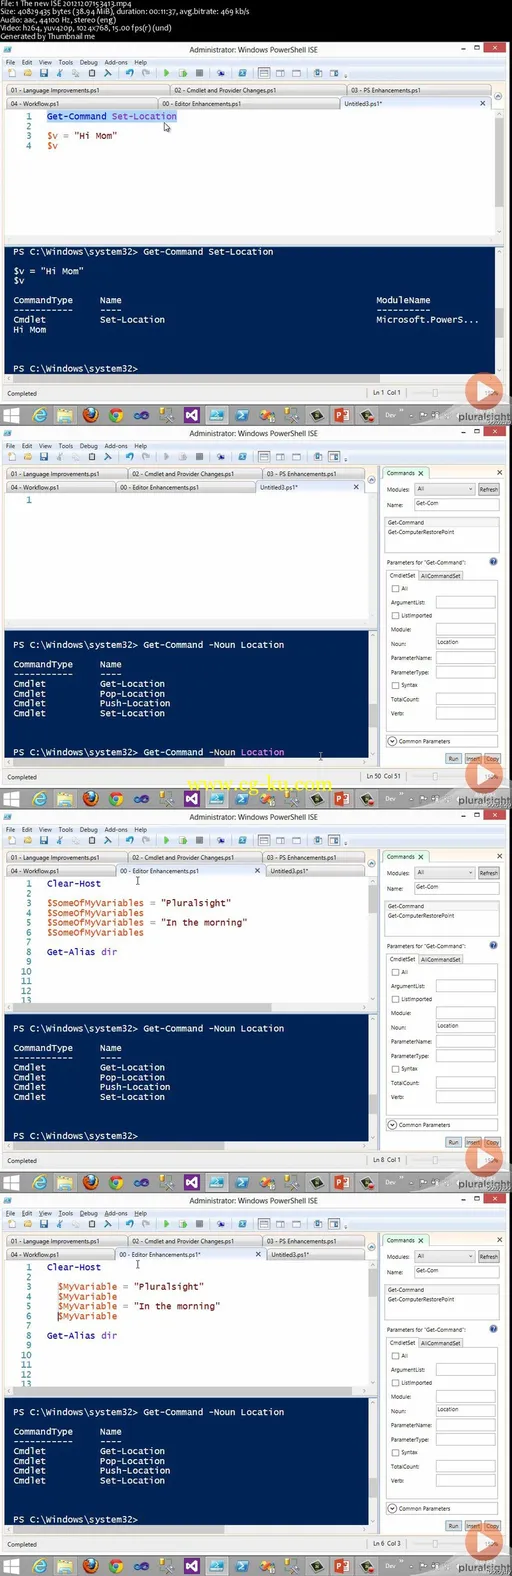Click PowerPoint icon on third frame taskbar

click(x=341, y=1182)
